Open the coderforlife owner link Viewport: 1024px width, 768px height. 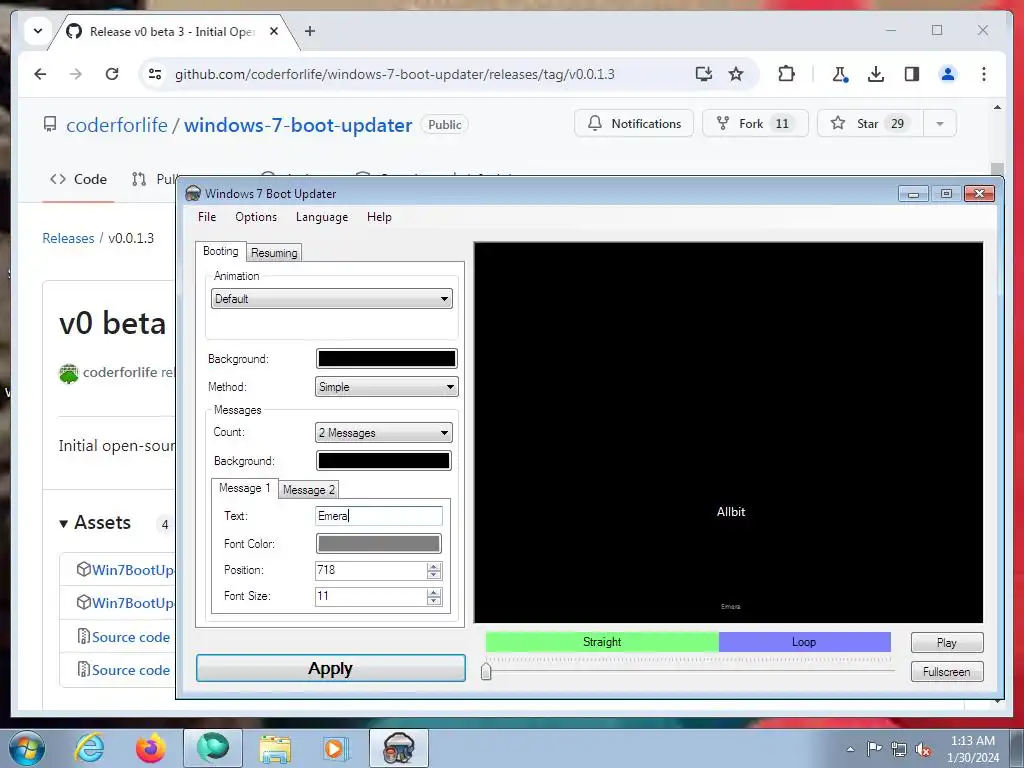click(x=117, y=125)
